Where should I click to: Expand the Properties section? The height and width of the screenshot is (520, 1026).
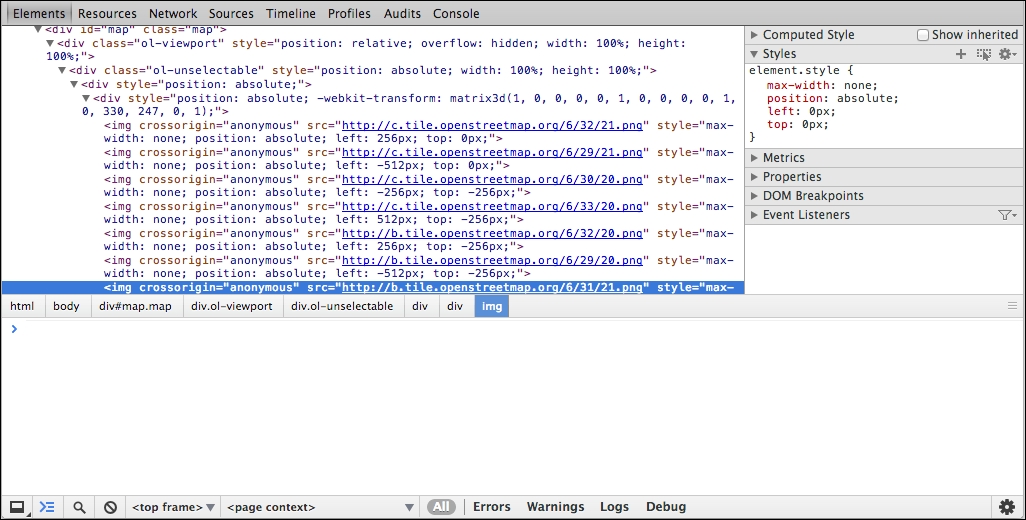754,177
